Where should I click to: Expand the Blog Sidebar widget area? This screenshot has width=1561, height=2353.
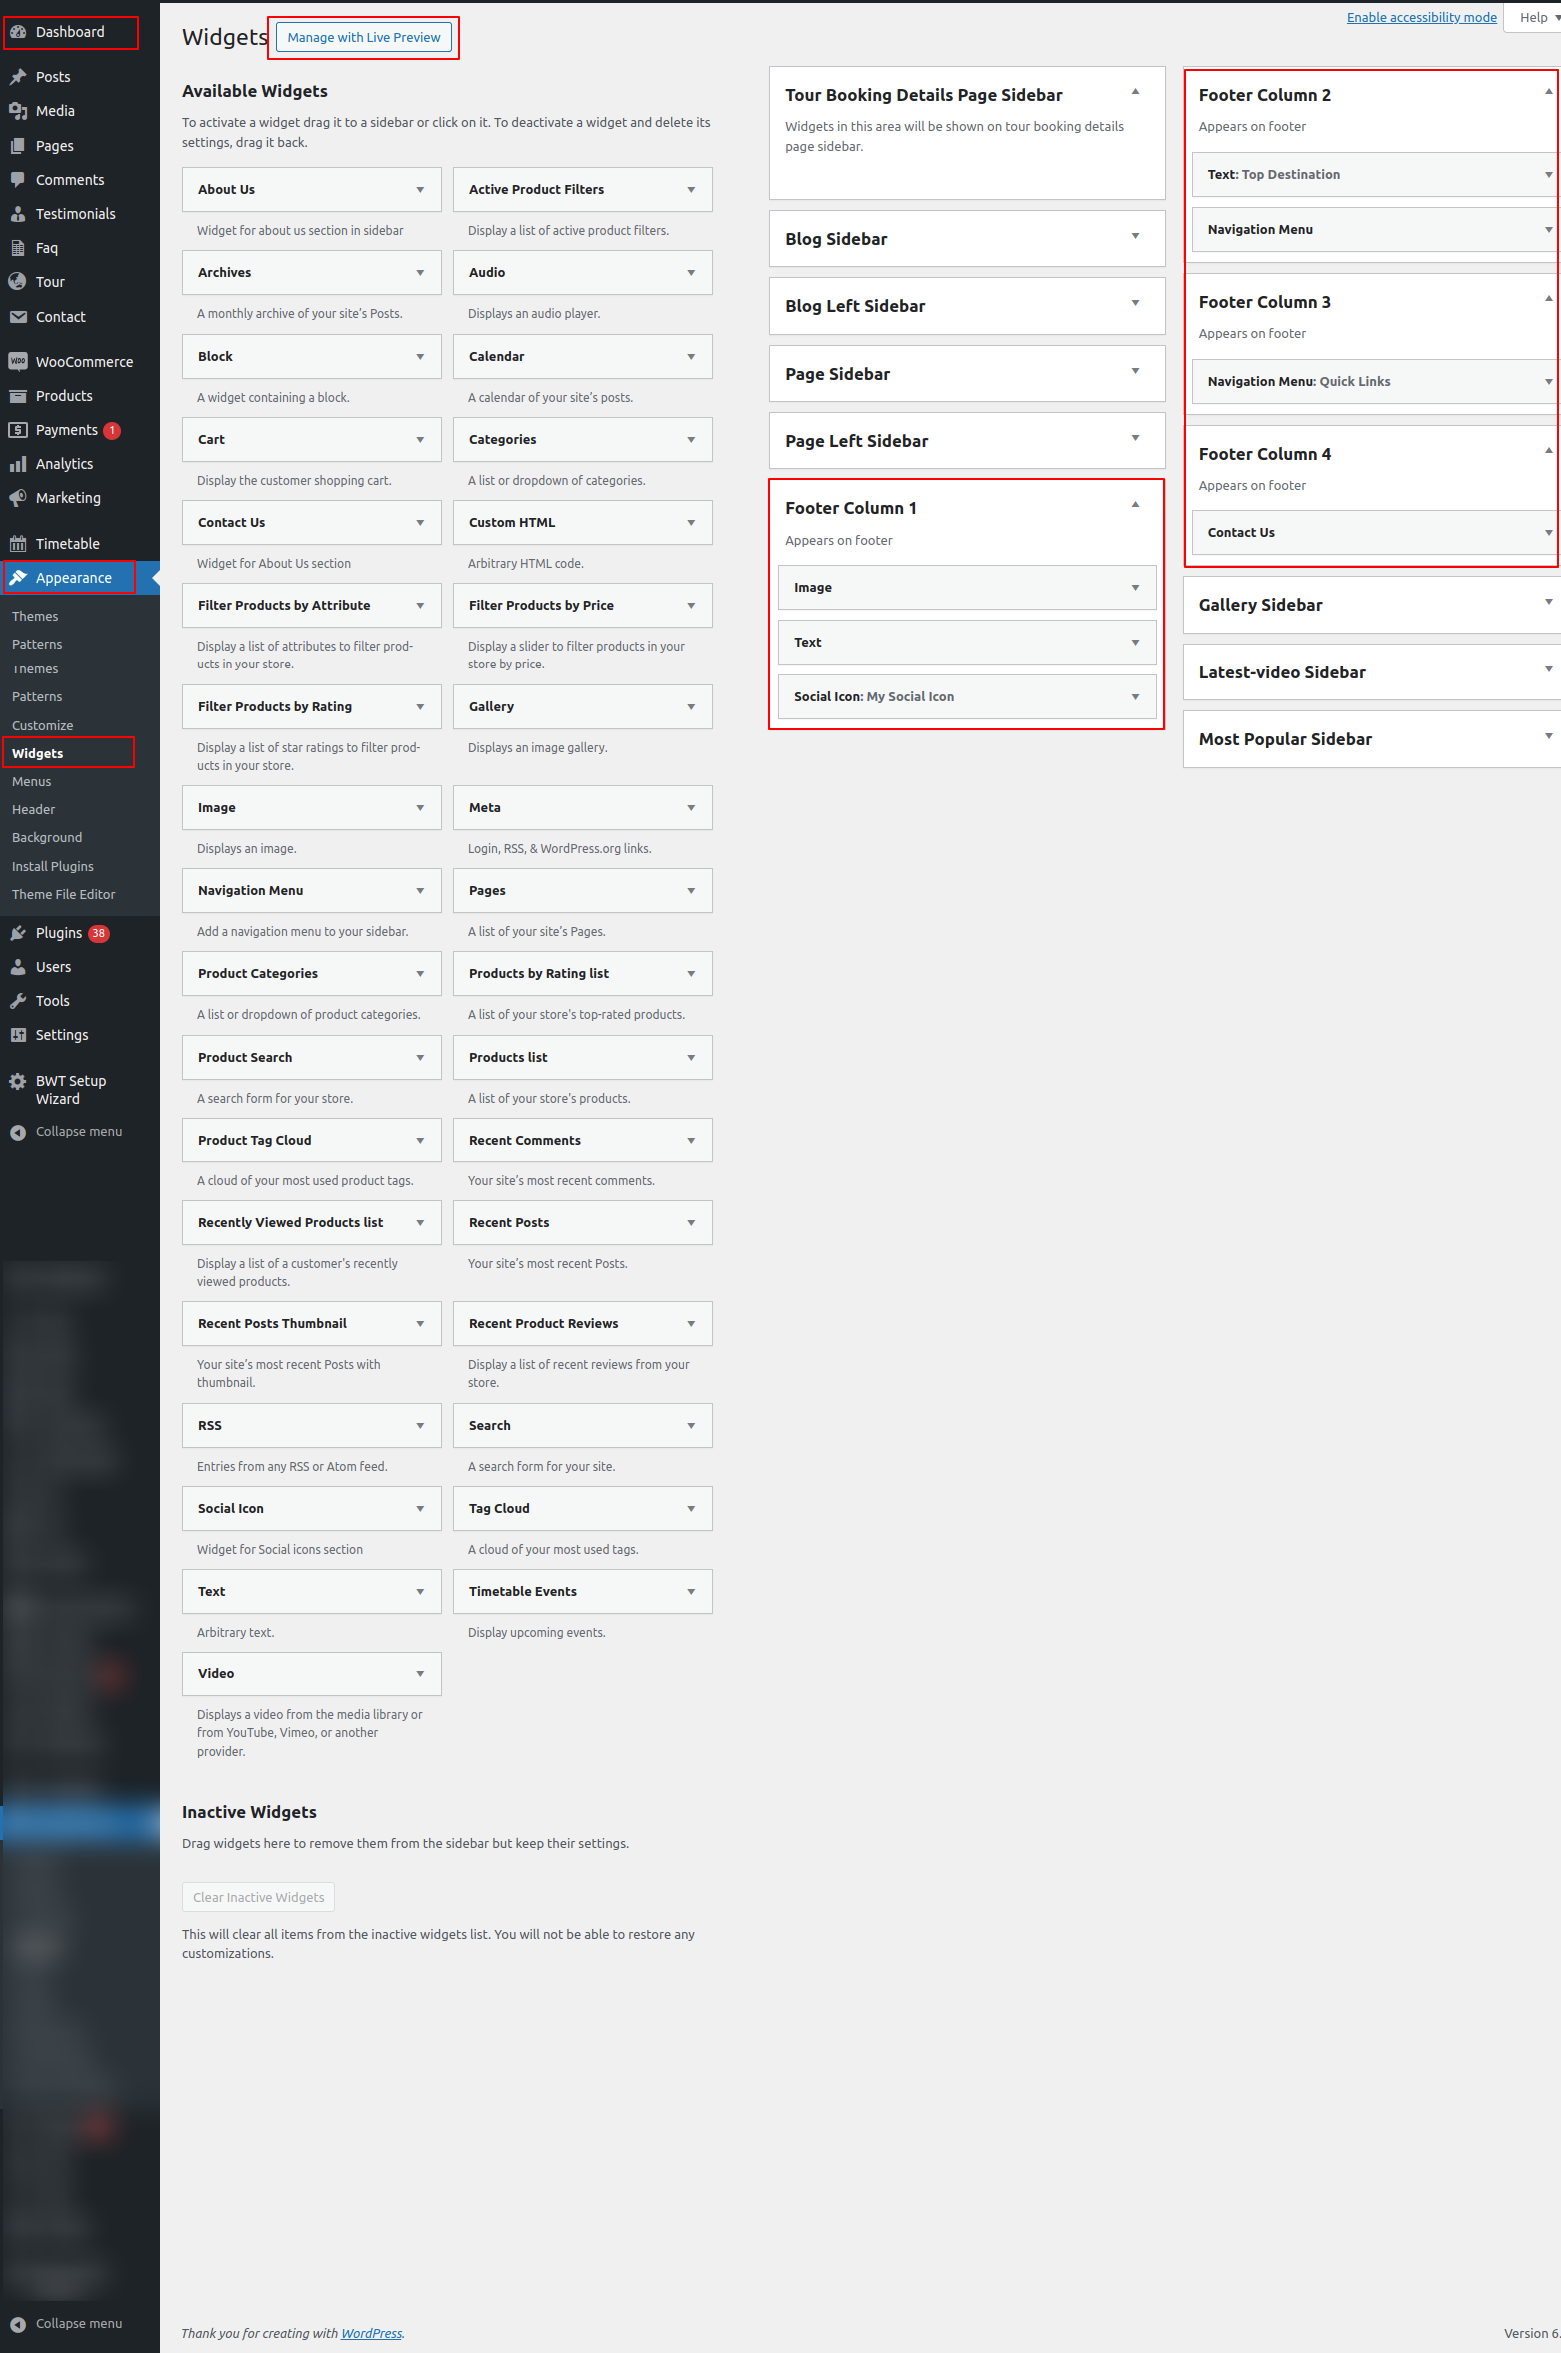tap(1135, 237)
